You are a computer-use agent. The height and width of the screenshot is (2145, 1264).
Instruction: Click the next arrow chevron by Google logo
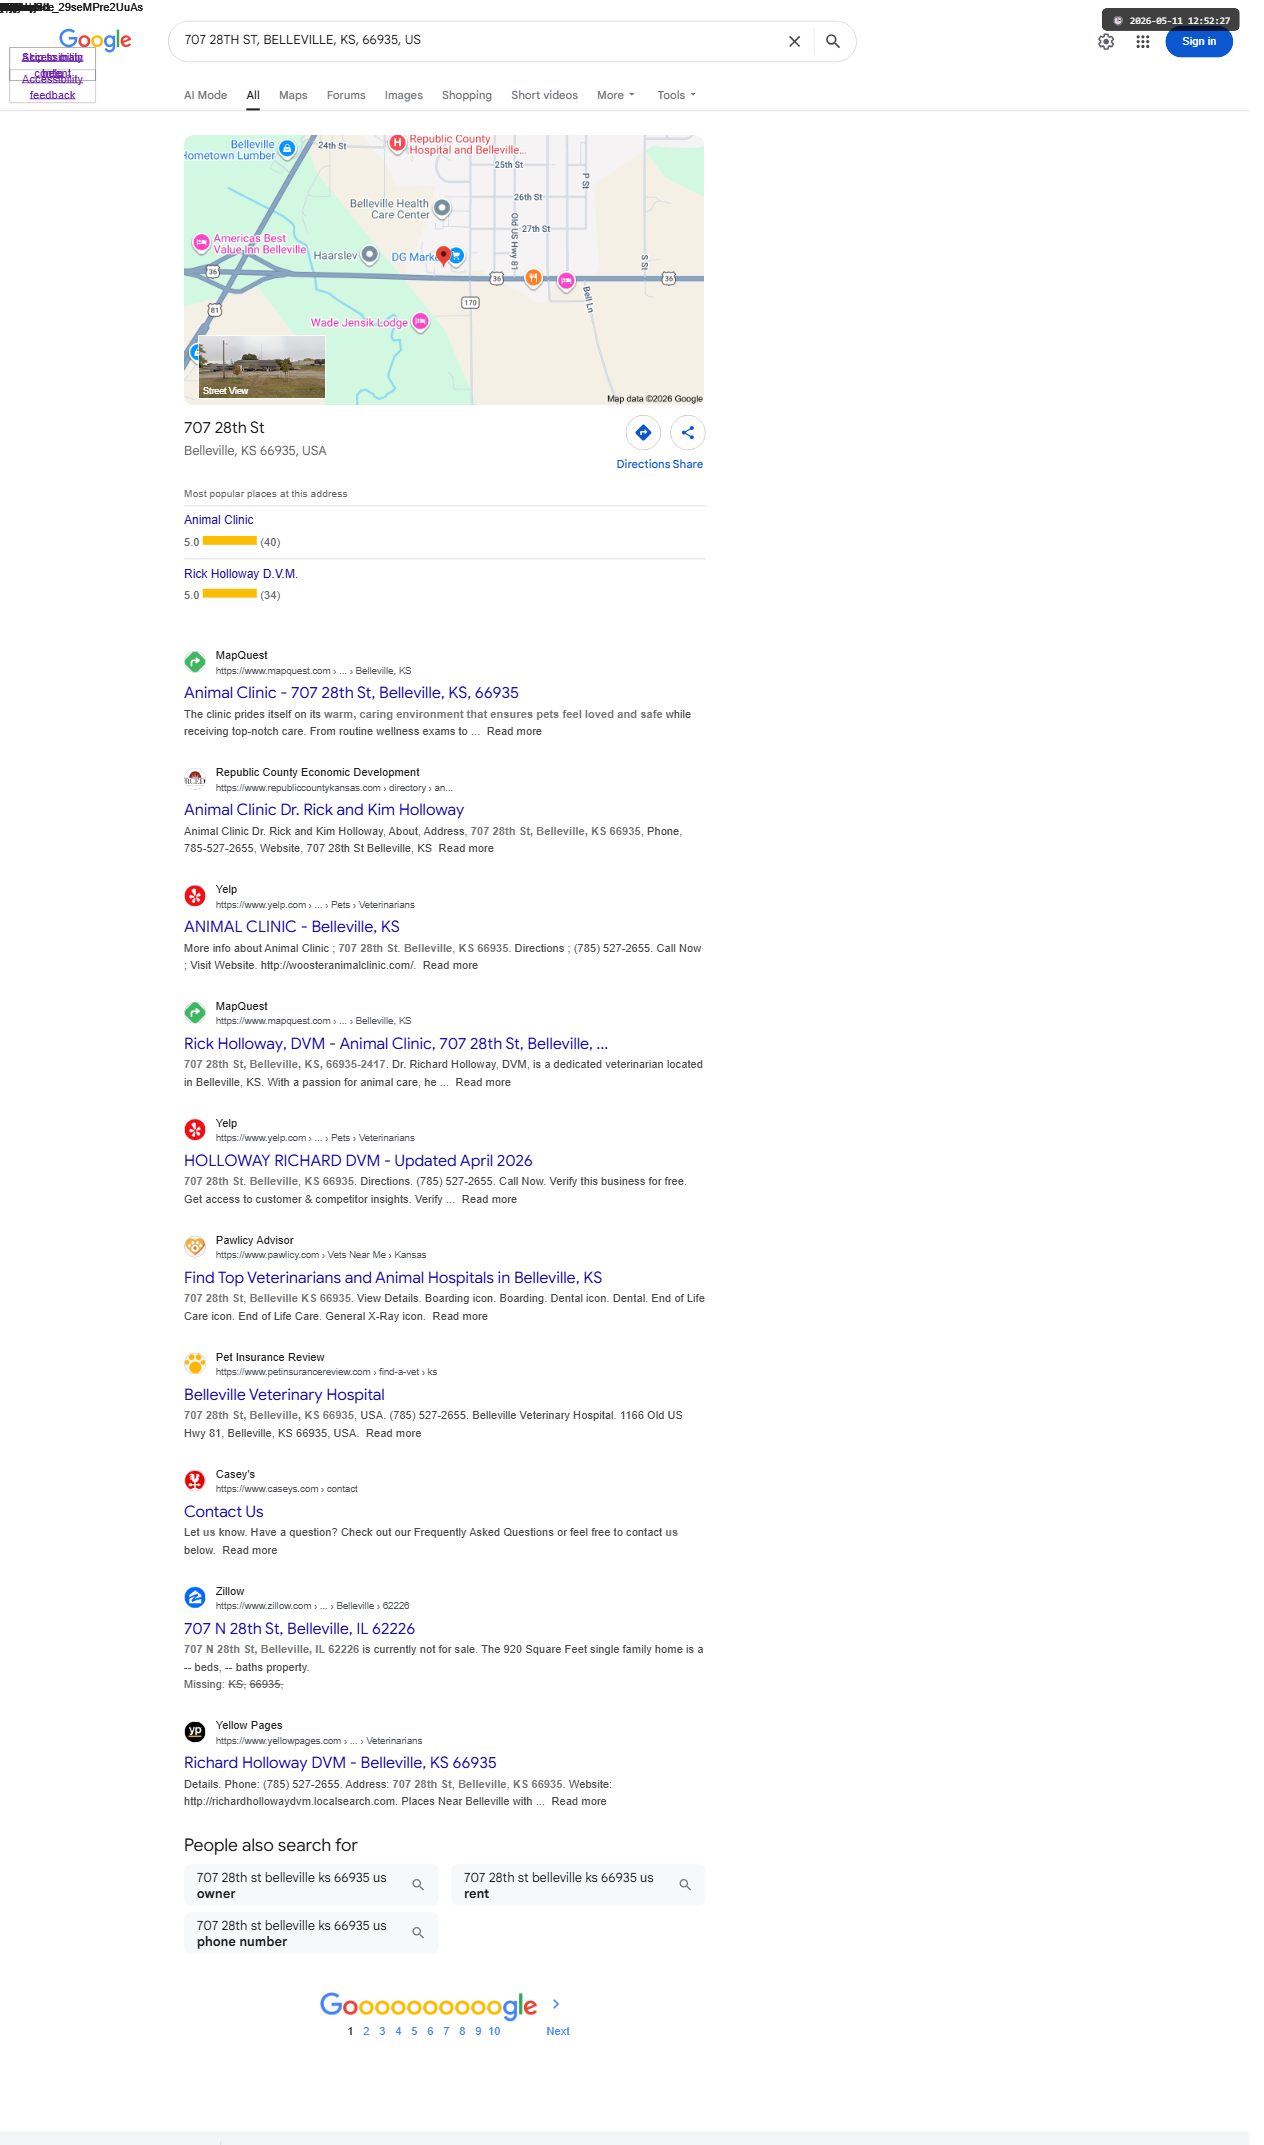556,2004
